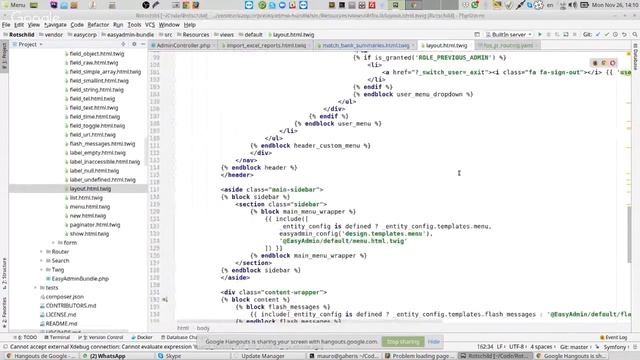Open the Database side tool window
The image size is (640, 360).
tap(636, 57)
